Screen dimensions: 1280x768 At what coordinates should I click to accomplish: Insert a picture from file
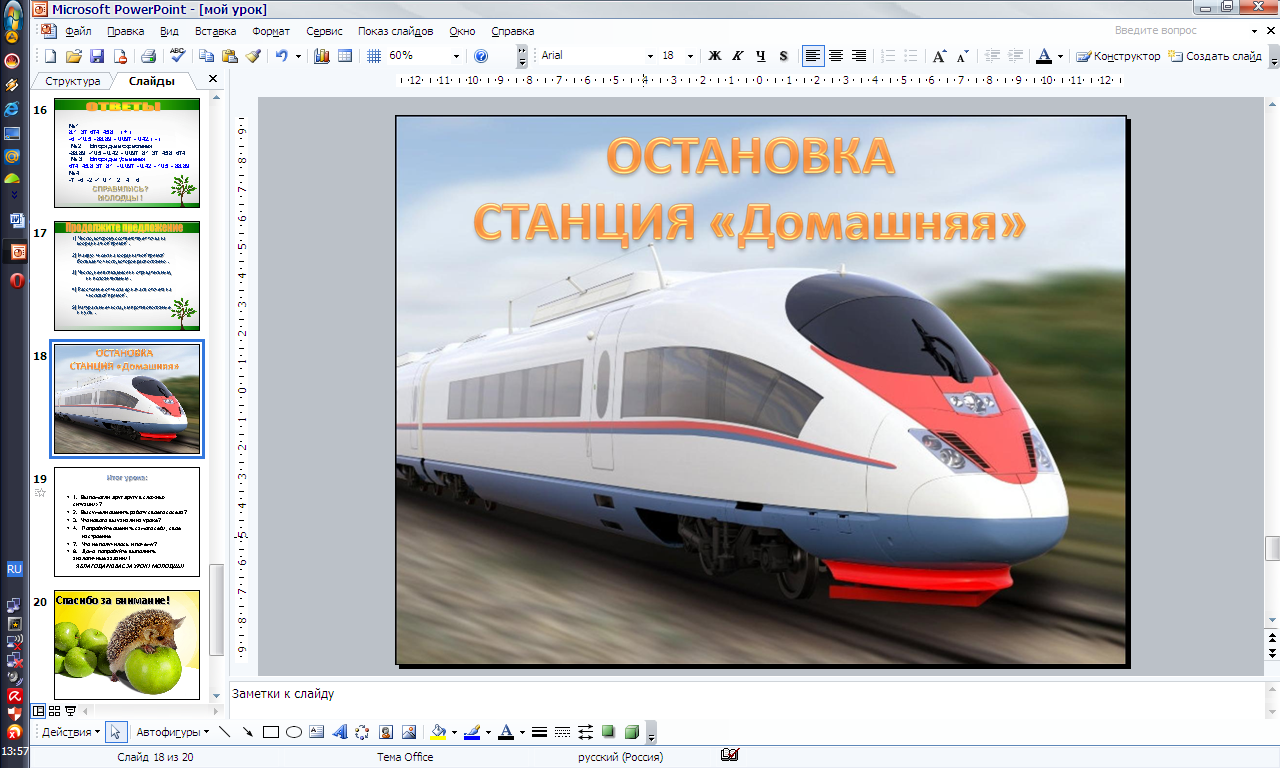click(408, 732)
